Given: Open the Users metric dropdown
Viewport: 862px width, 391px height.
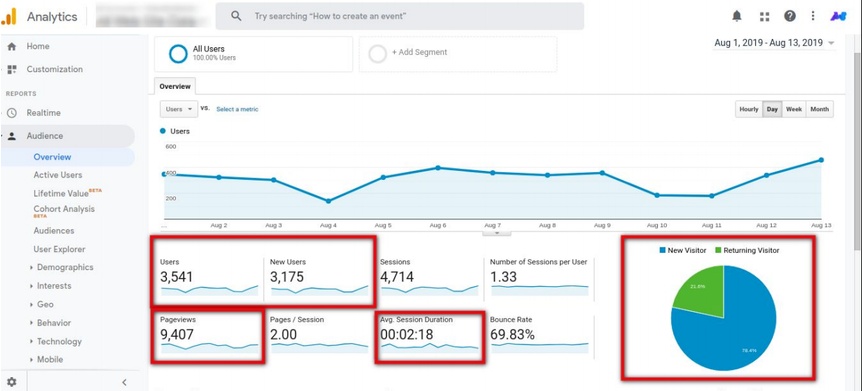Looking at the screenshot, I should 179,109.
